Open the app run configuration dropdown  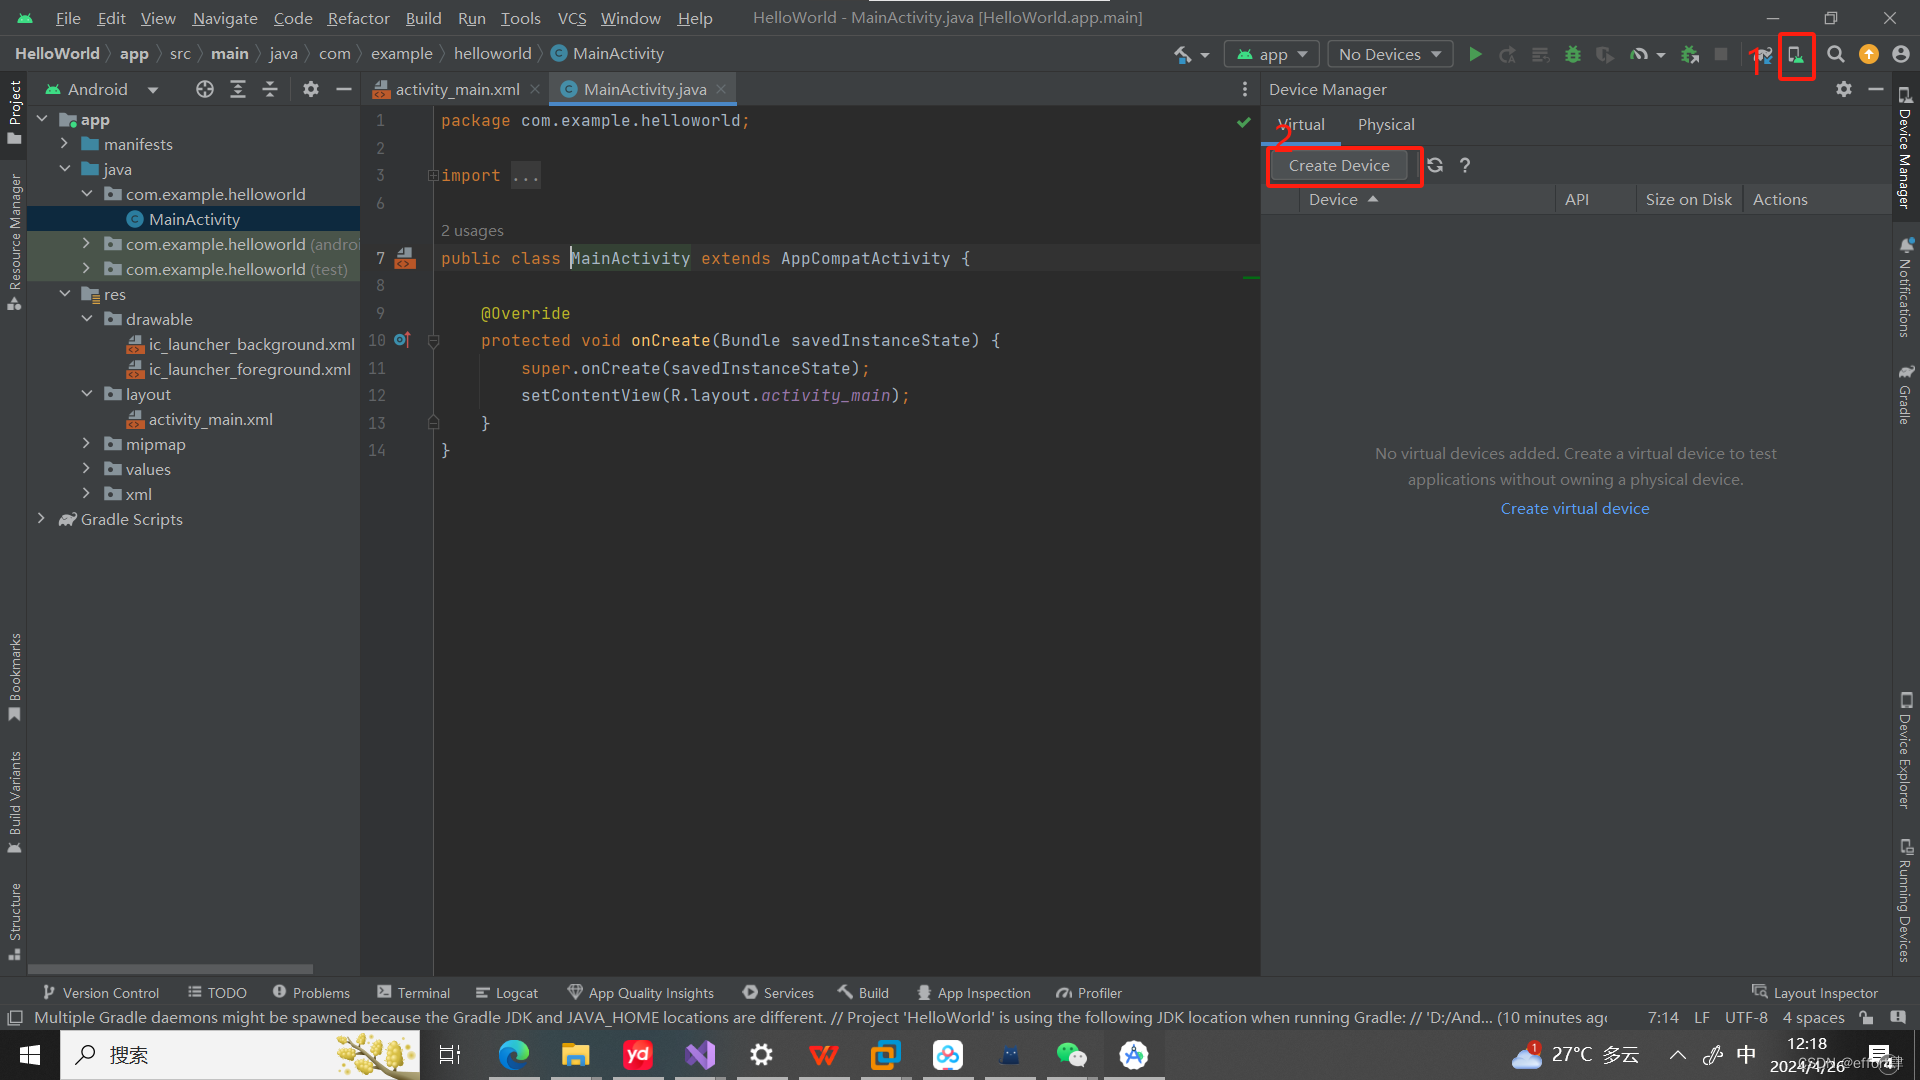1272,55
